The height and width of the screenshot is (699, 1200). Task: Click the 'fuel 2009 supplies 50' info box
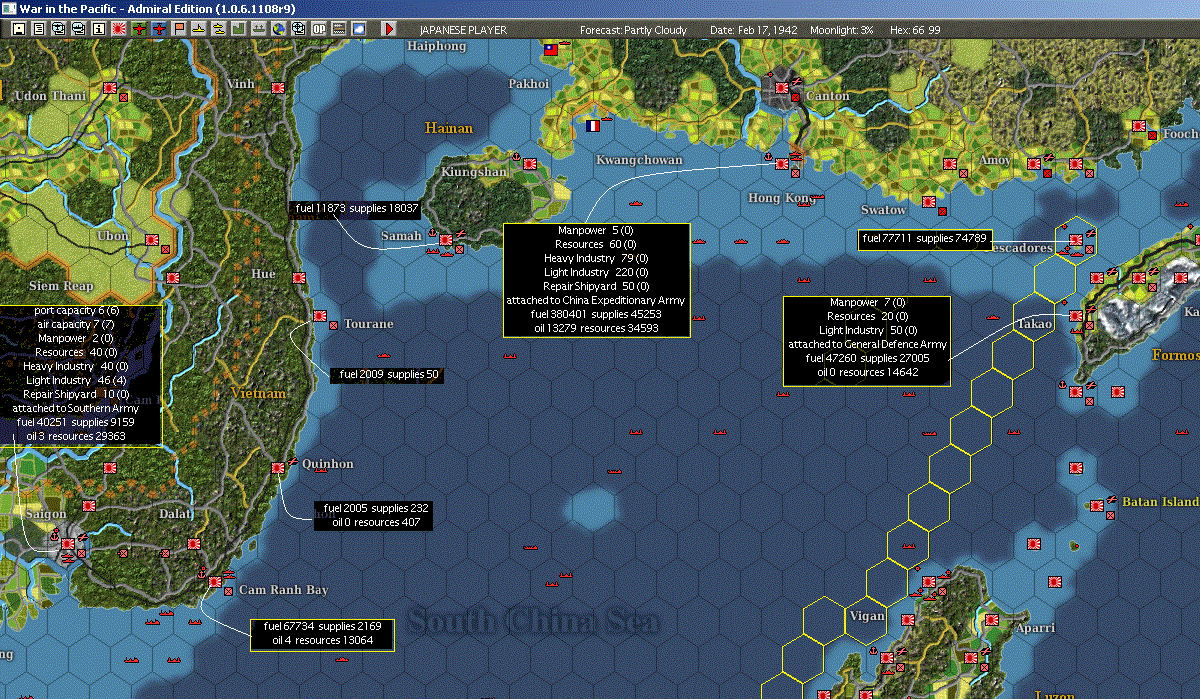[x=388, y=374]
